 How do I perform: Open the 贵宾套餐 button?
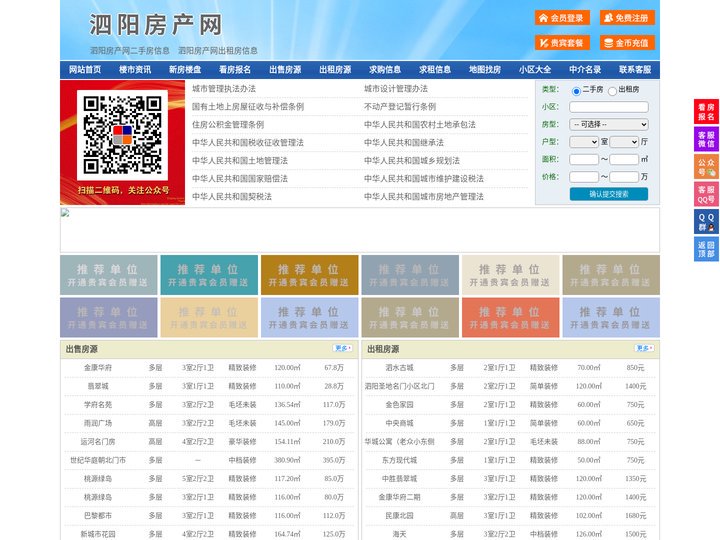point(562,43)
